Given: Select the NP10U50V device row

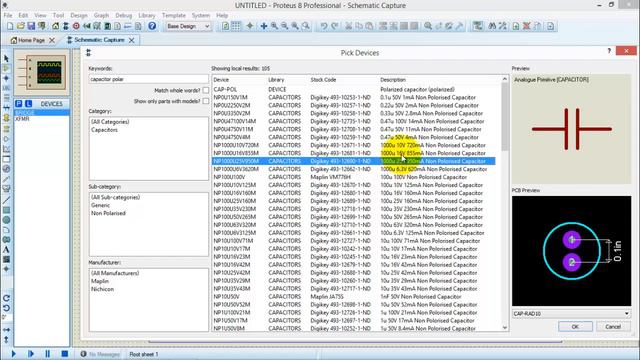Looking at the screenshot, I should (x=353, y=297).
